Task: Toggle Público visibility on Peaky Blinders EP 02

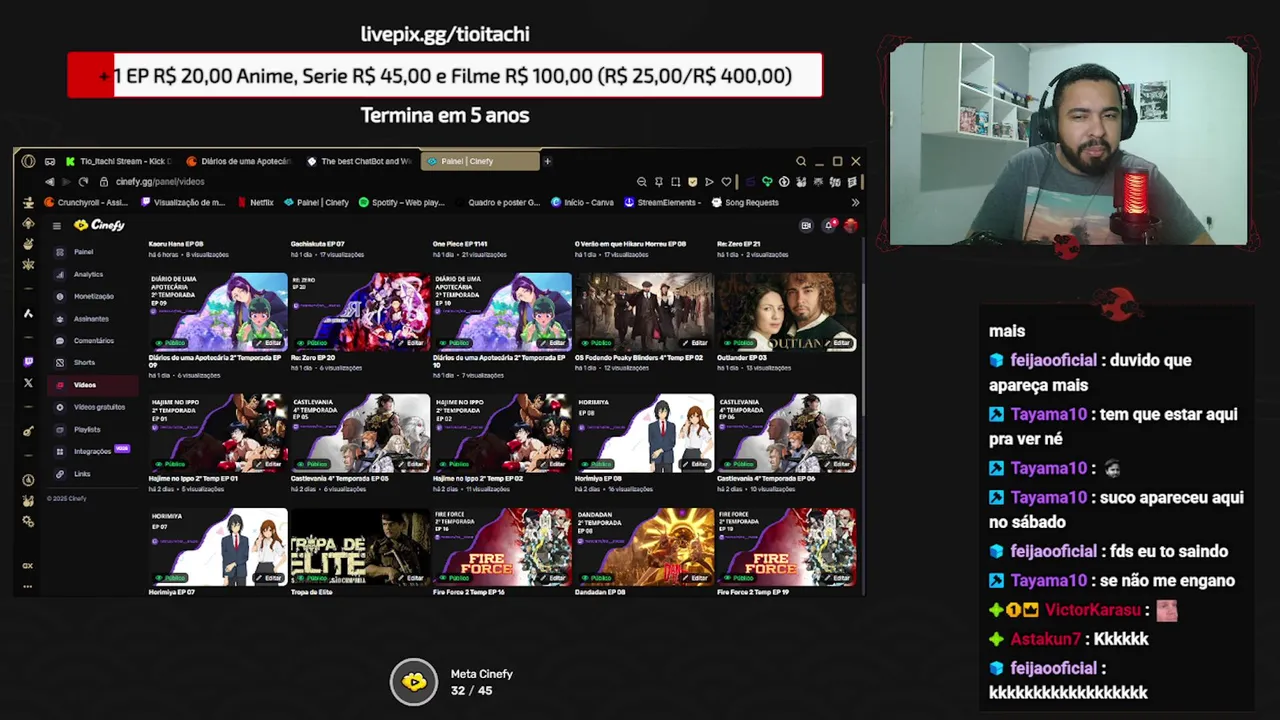Action: [598, 343]
